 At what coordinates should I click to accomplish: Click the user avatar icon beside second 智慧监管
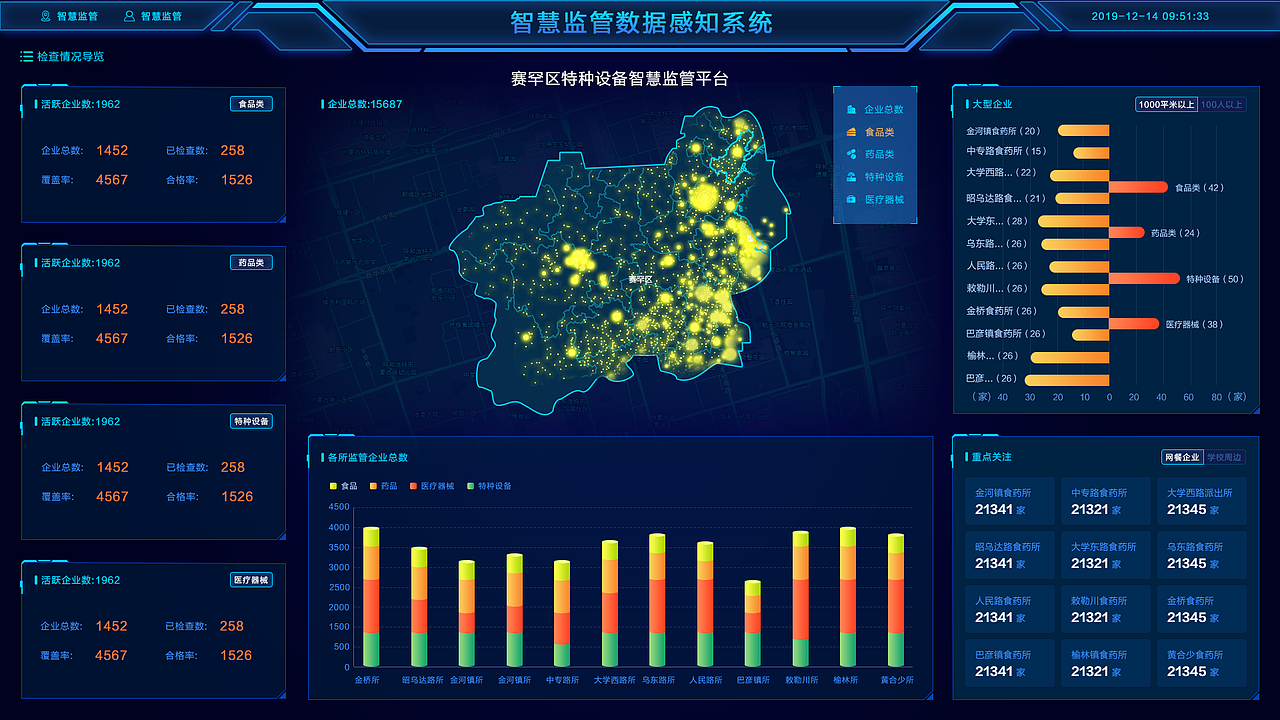tap(129, 16)
